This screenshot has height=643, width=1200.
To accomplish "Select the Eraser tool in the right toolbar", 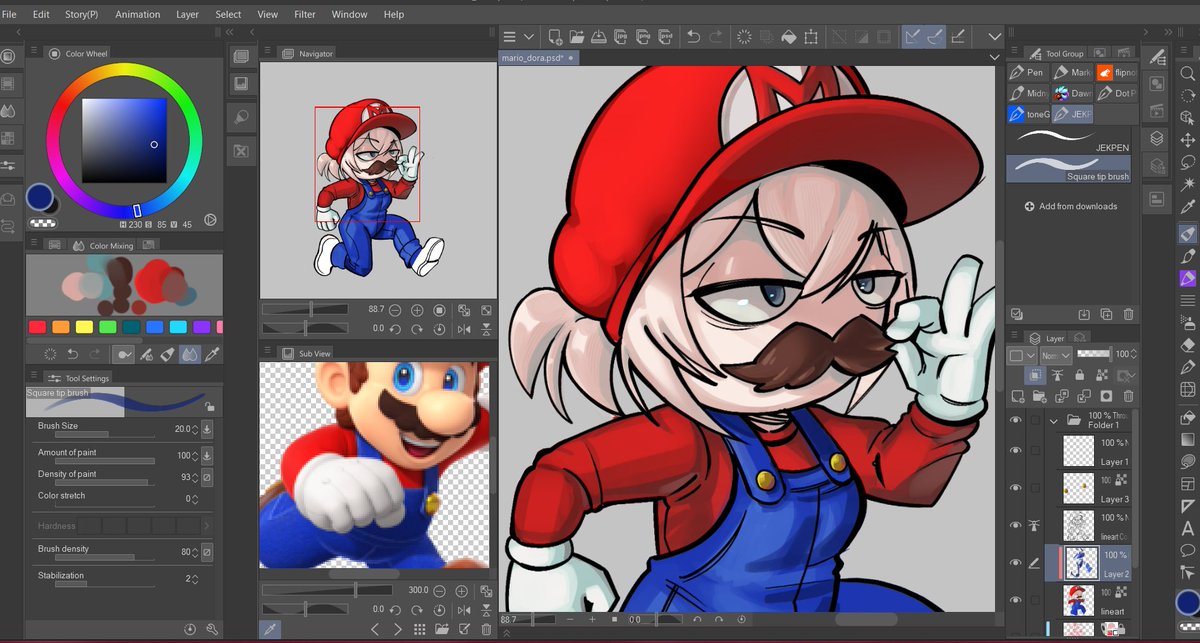I will click(1188, 346).
